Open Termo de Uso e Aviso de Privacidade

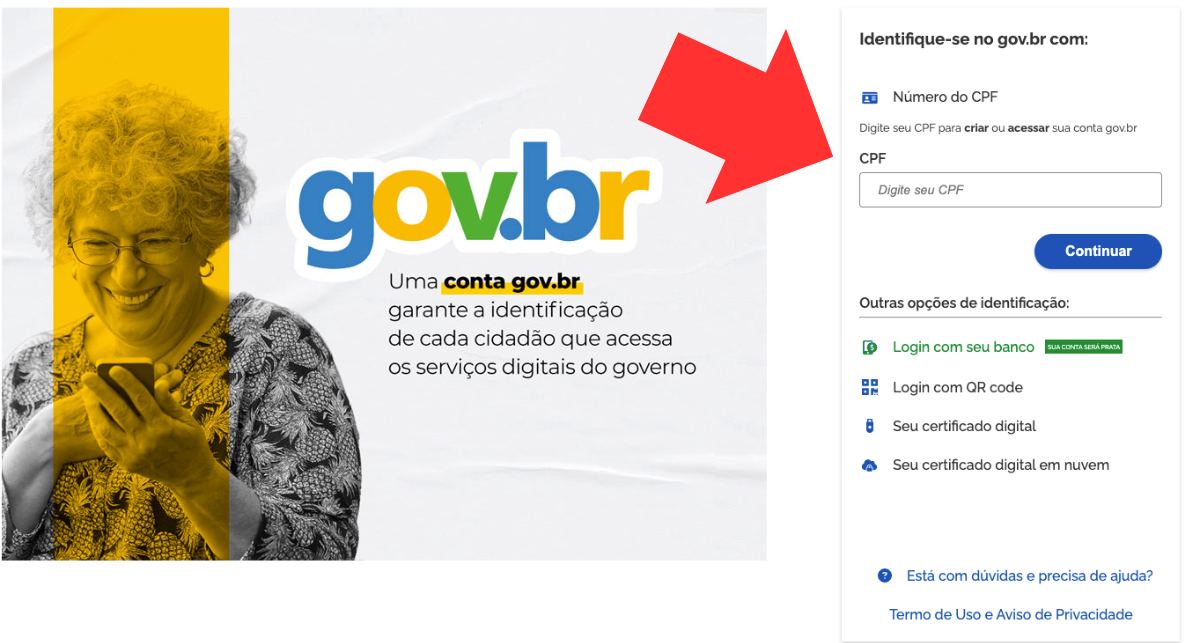click(x=1011, y=614)
